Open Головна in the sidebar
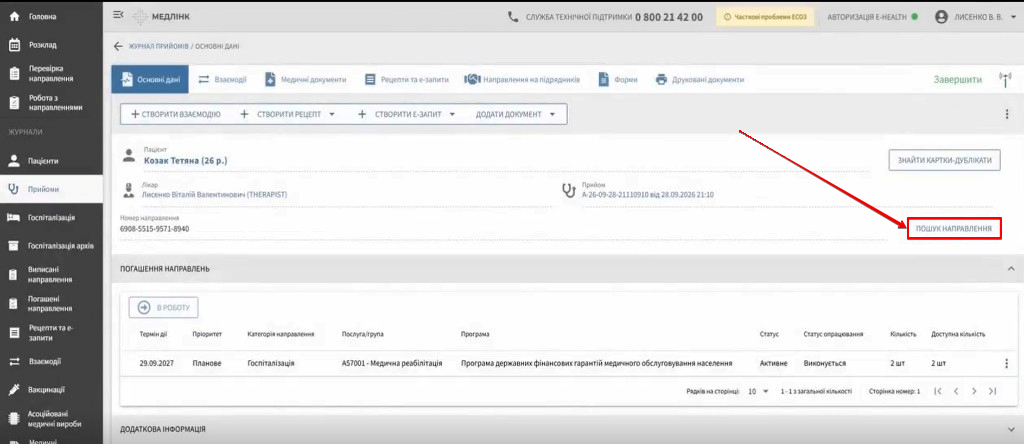Viewport: 1024px width, 444px height. [51, 16]
